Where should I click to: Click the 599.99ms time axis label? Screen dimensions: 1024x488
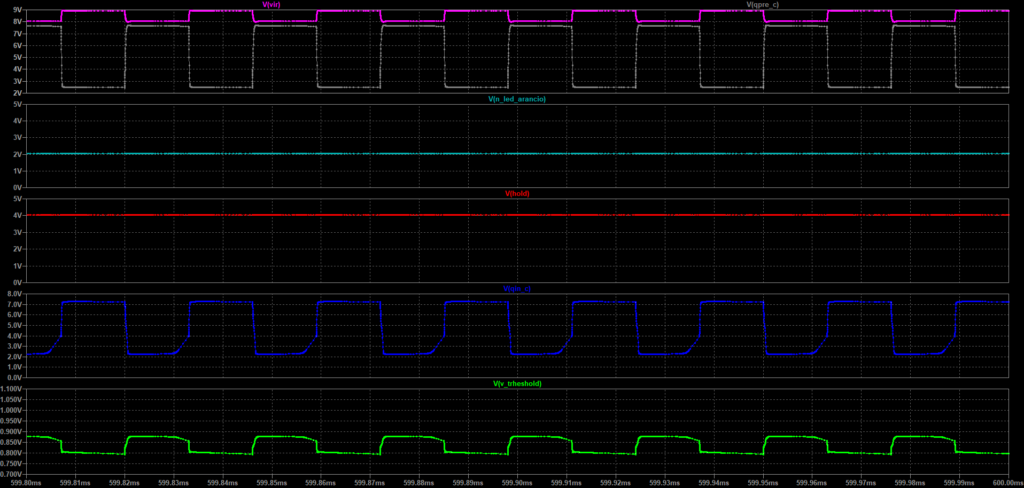coord(959,483)
